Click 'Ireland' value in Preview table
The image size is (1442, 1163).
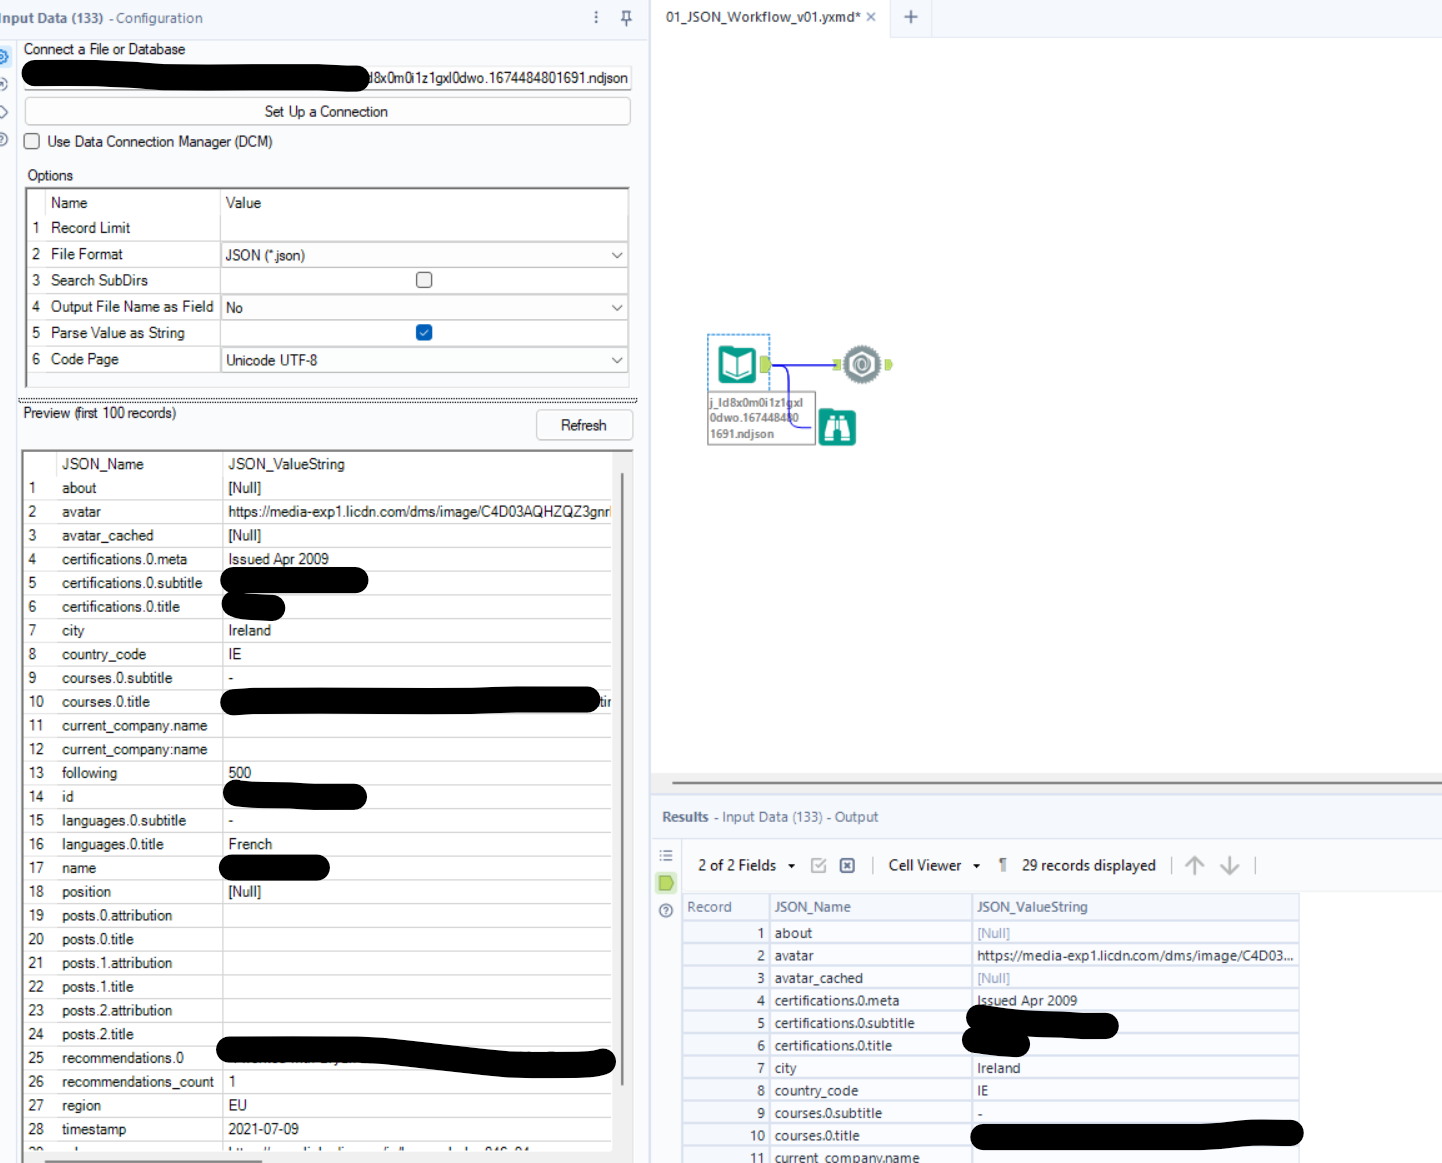coord(249,631)
